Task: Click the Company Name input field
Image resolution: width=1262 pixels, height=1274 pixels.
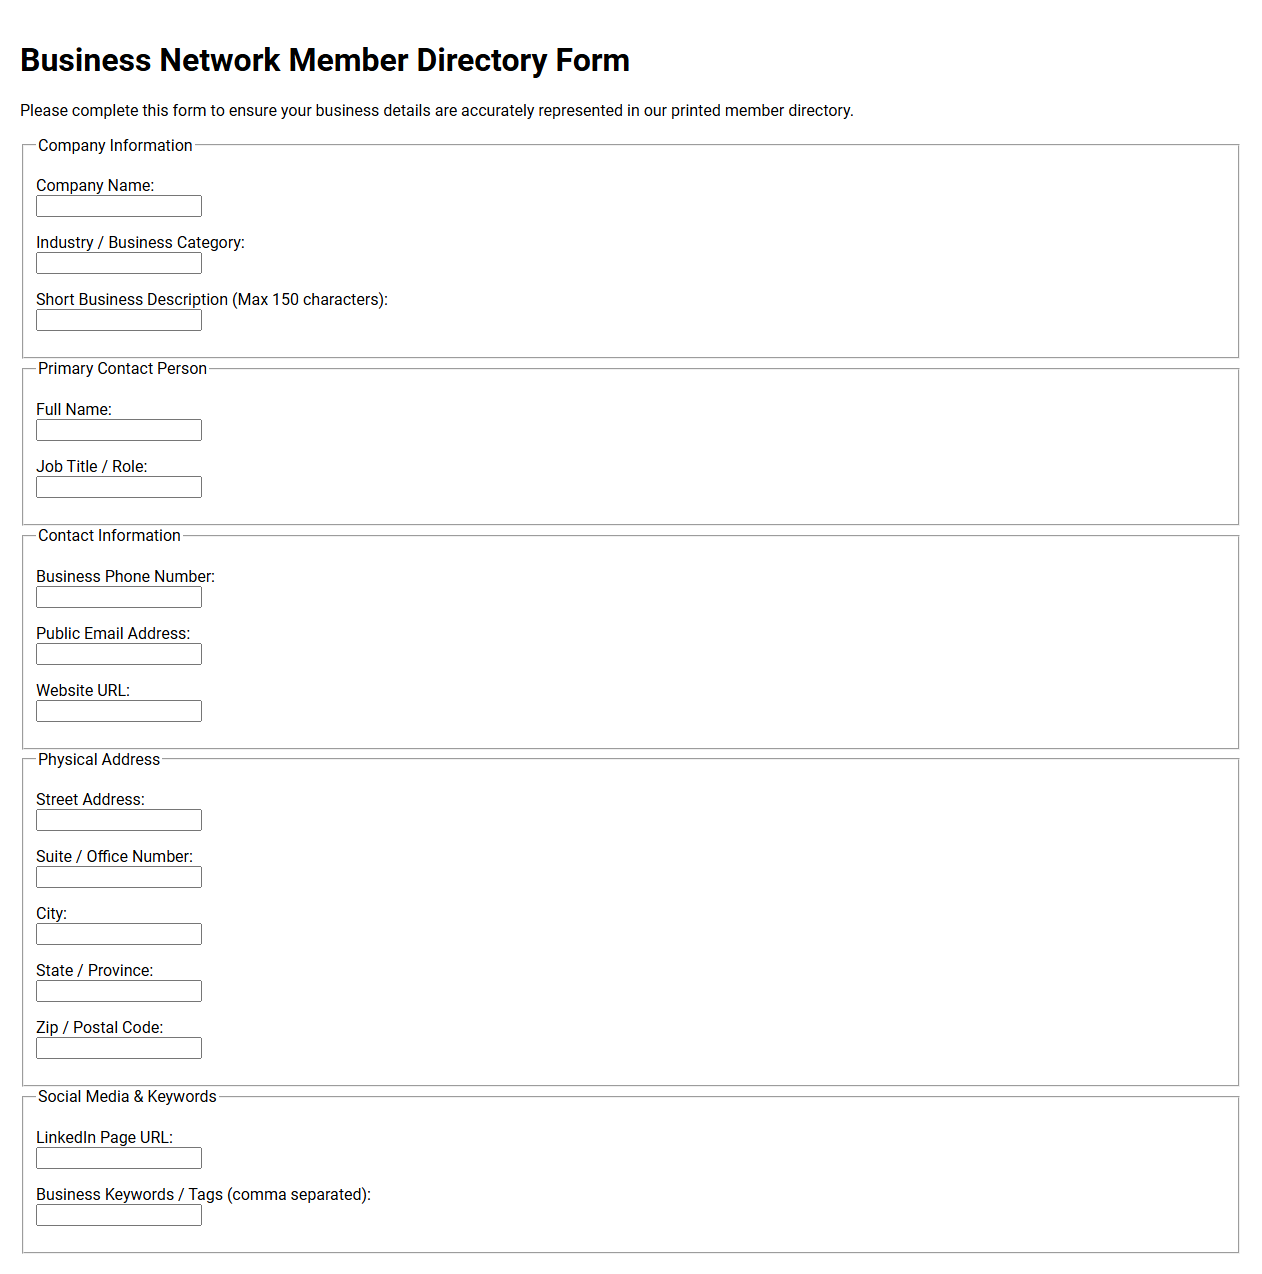Action: 119,206
